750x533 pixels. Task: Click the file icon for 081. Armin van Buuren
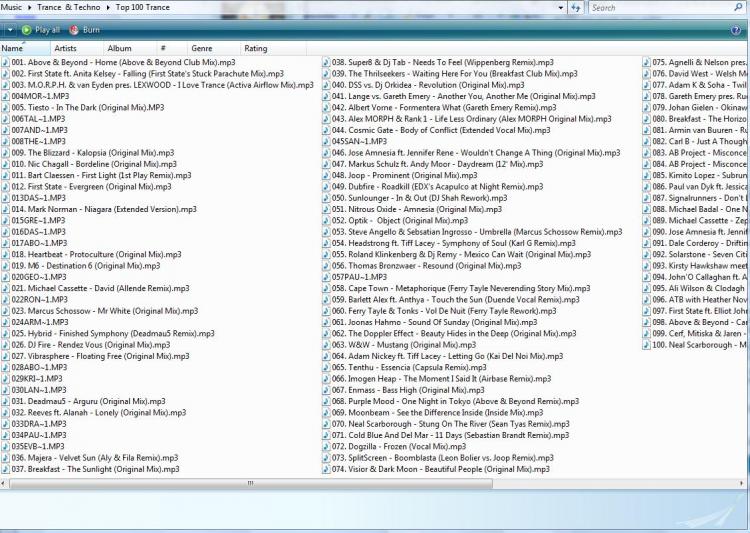pos(646,130)
